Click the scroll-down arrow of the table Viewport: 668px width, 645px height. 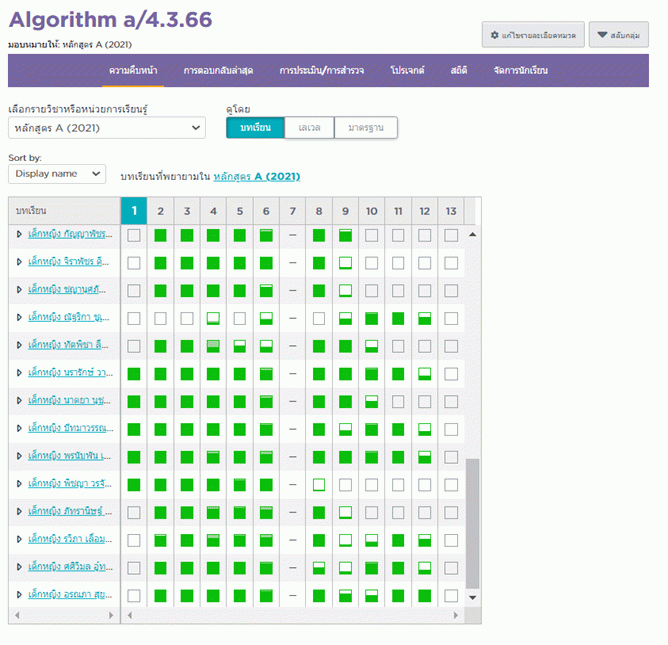tap(473, 597)
